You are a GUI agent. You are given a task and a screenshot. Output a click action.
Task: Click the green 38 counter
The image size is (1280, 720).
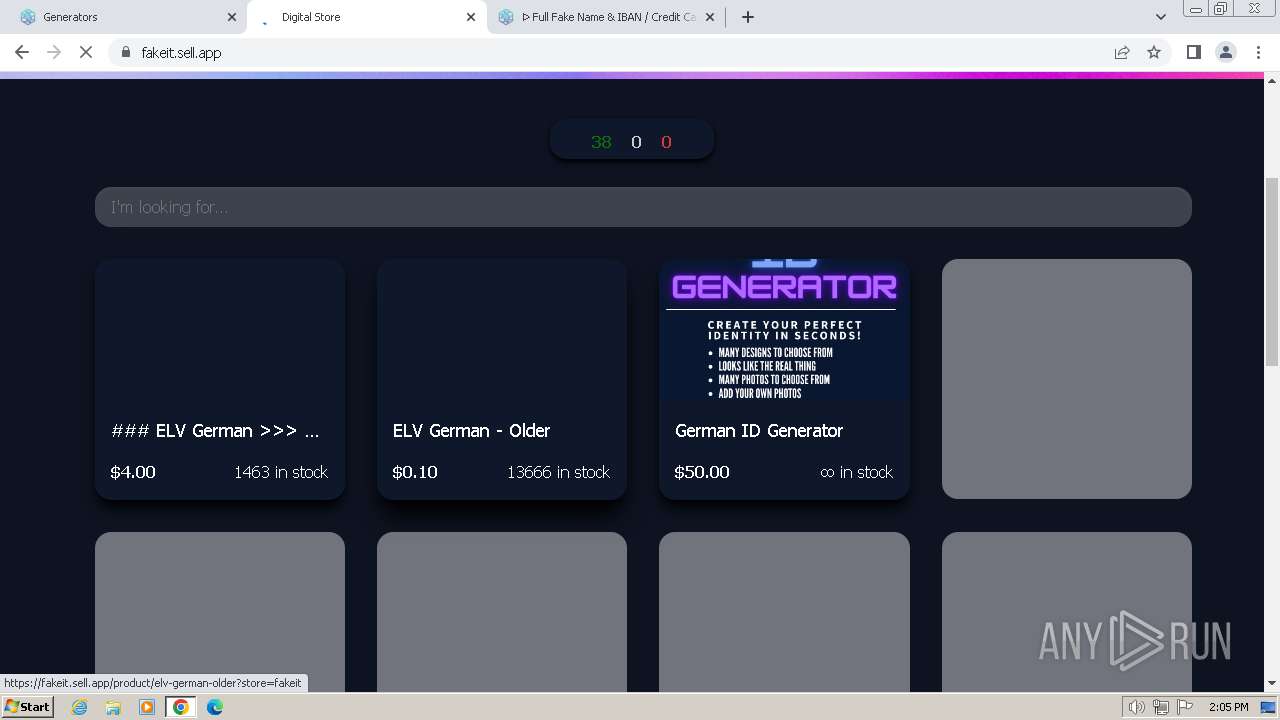601,142
